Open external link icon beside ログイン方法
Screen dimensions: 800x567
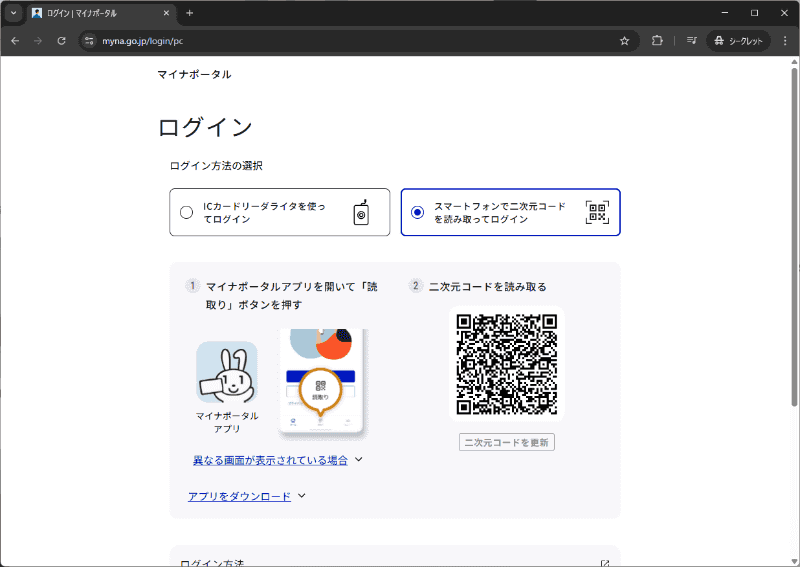click(x=605, y=563)
